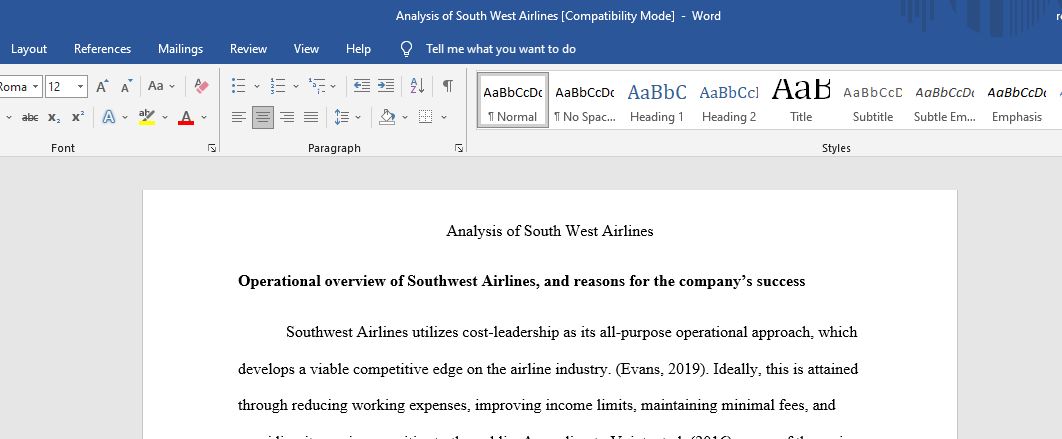Decrease paragraph indent

tap(362, 85)
